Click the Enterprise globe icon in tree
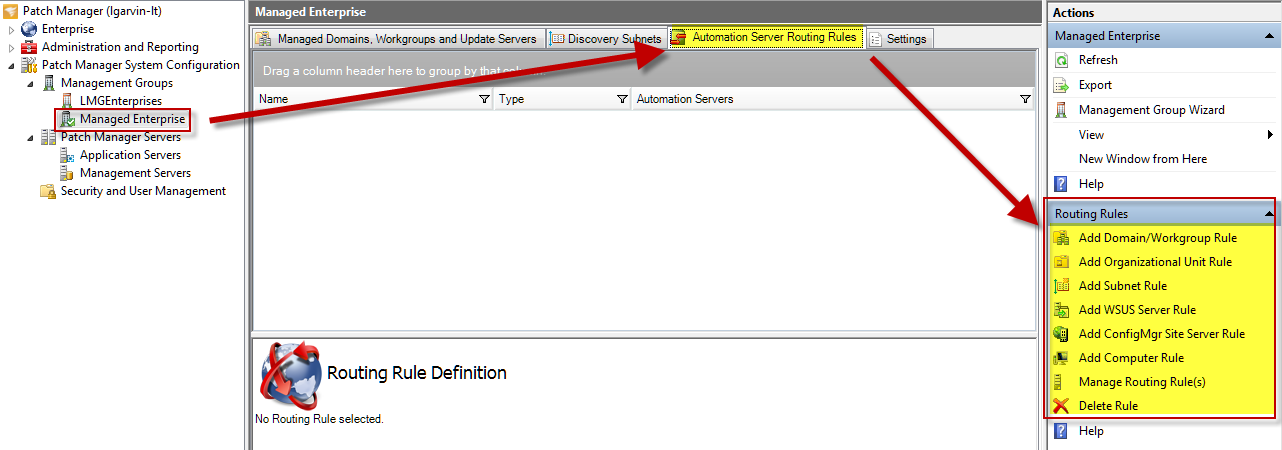Screen dimensions: 1282x450 pyautogui.click(x=29, y=29)
